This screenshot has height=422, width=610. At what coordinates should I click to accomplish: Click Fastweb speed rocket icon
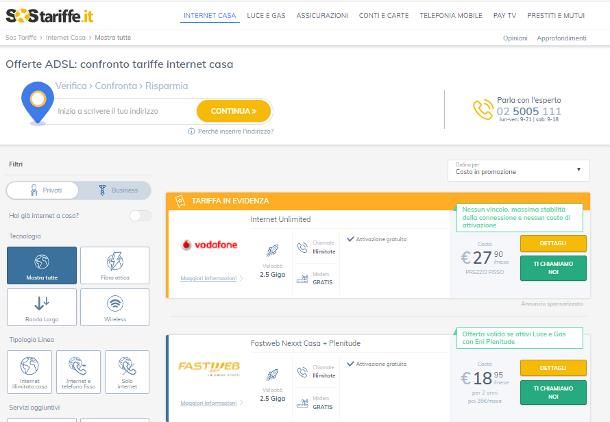tap(272, 375)
